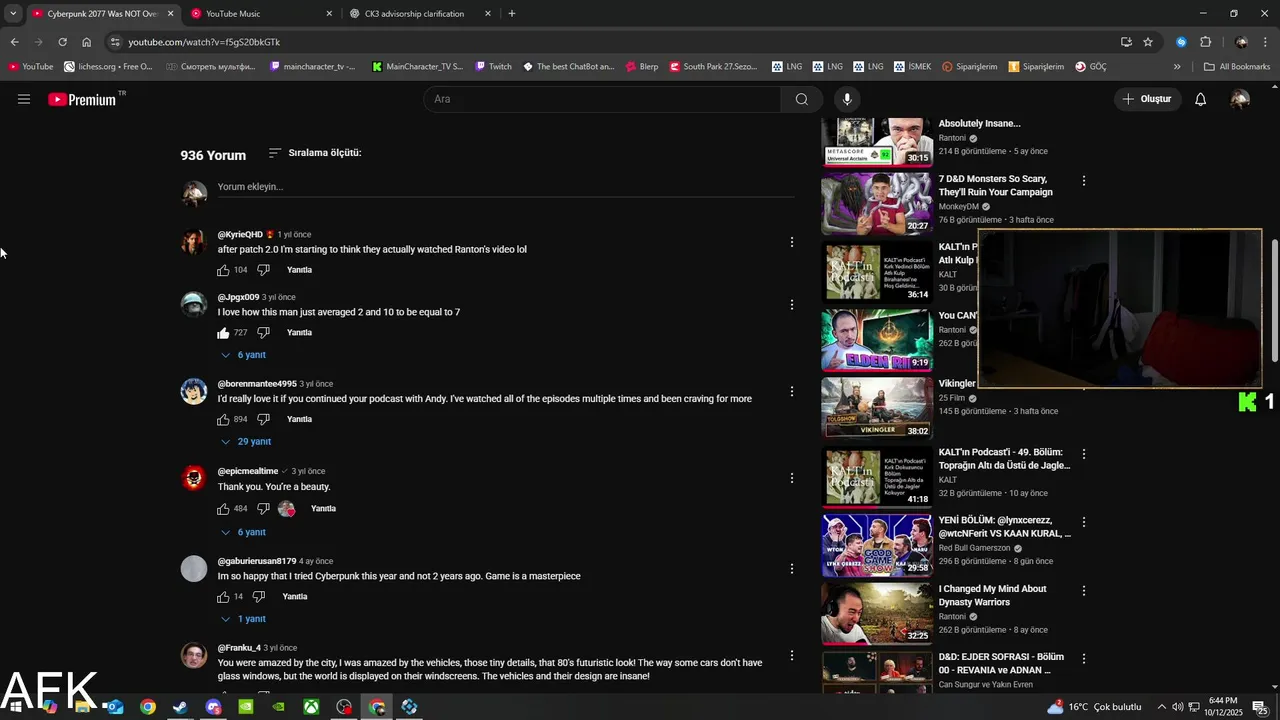This screenshot has width=1280, height=720.
Task: Open I Changed My Mind About Dynasty Warriors
Action: click(x=992, y=596)
